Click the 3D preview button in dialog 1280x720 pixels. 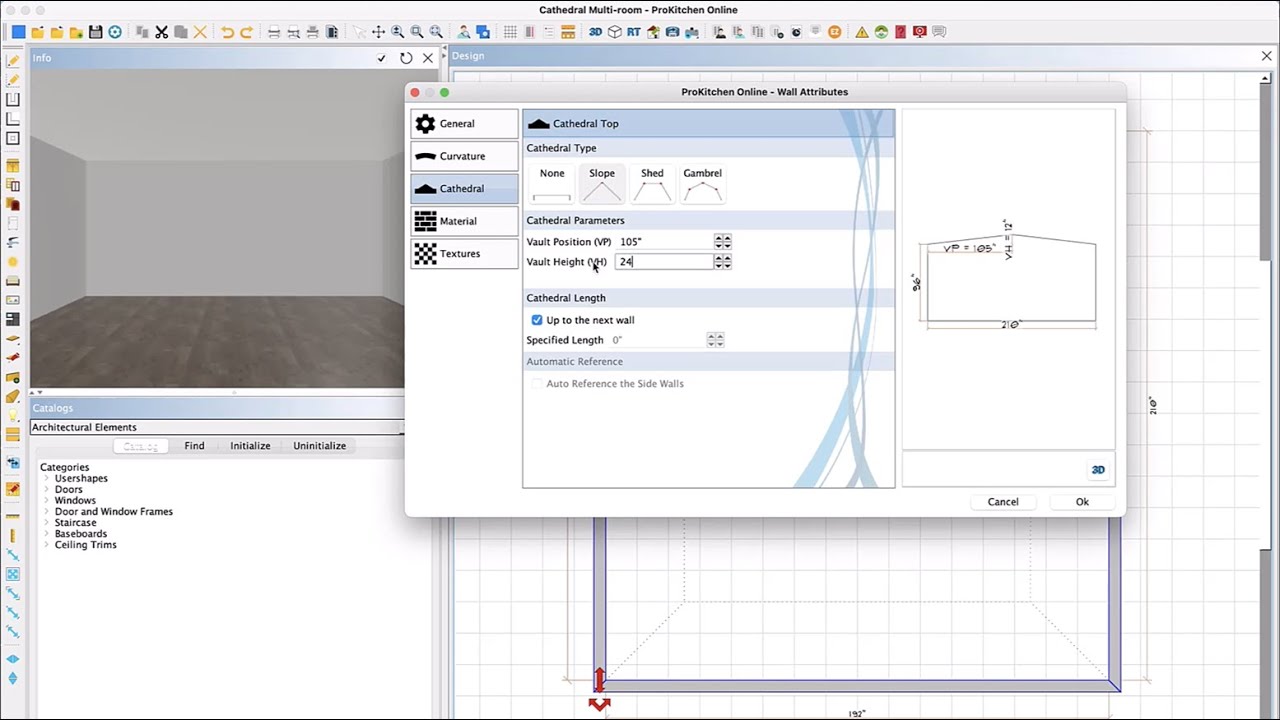1098,470
